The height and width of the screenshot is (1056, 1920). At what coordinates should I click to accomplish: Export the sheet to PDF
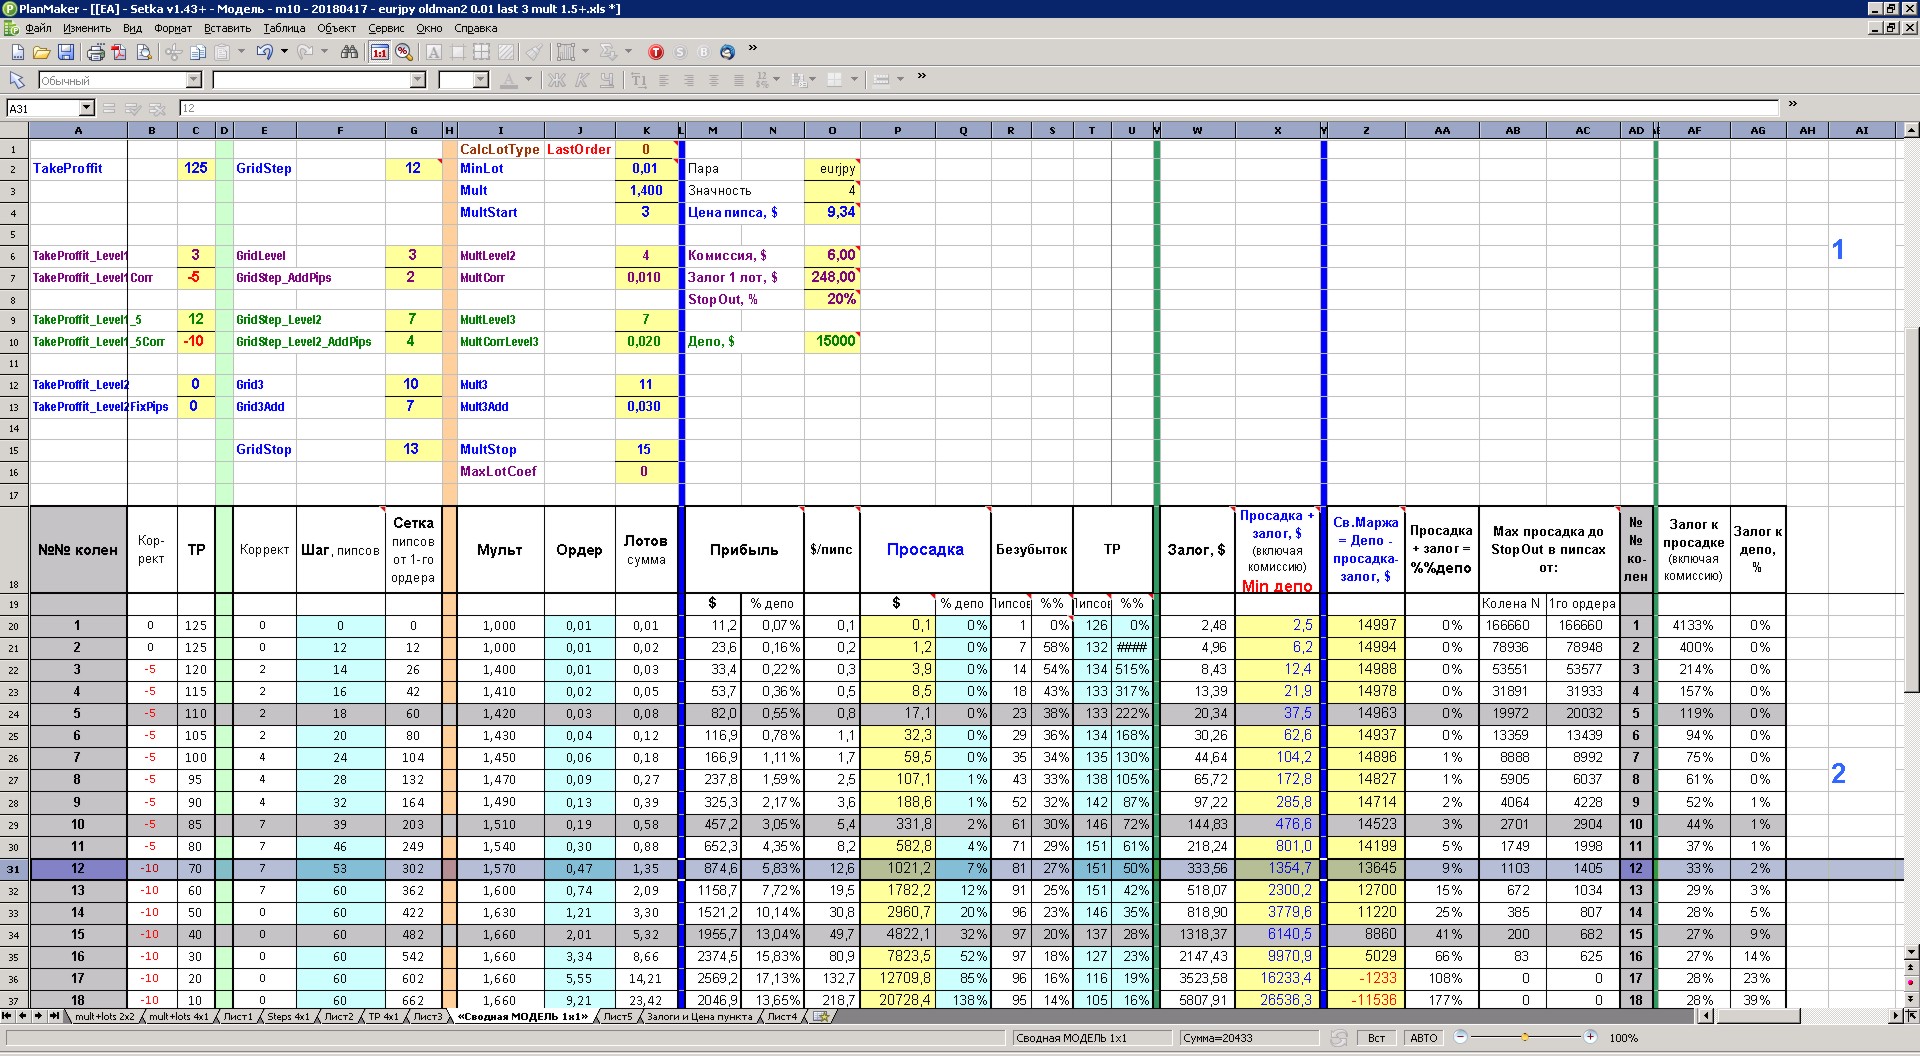(120, 52)
